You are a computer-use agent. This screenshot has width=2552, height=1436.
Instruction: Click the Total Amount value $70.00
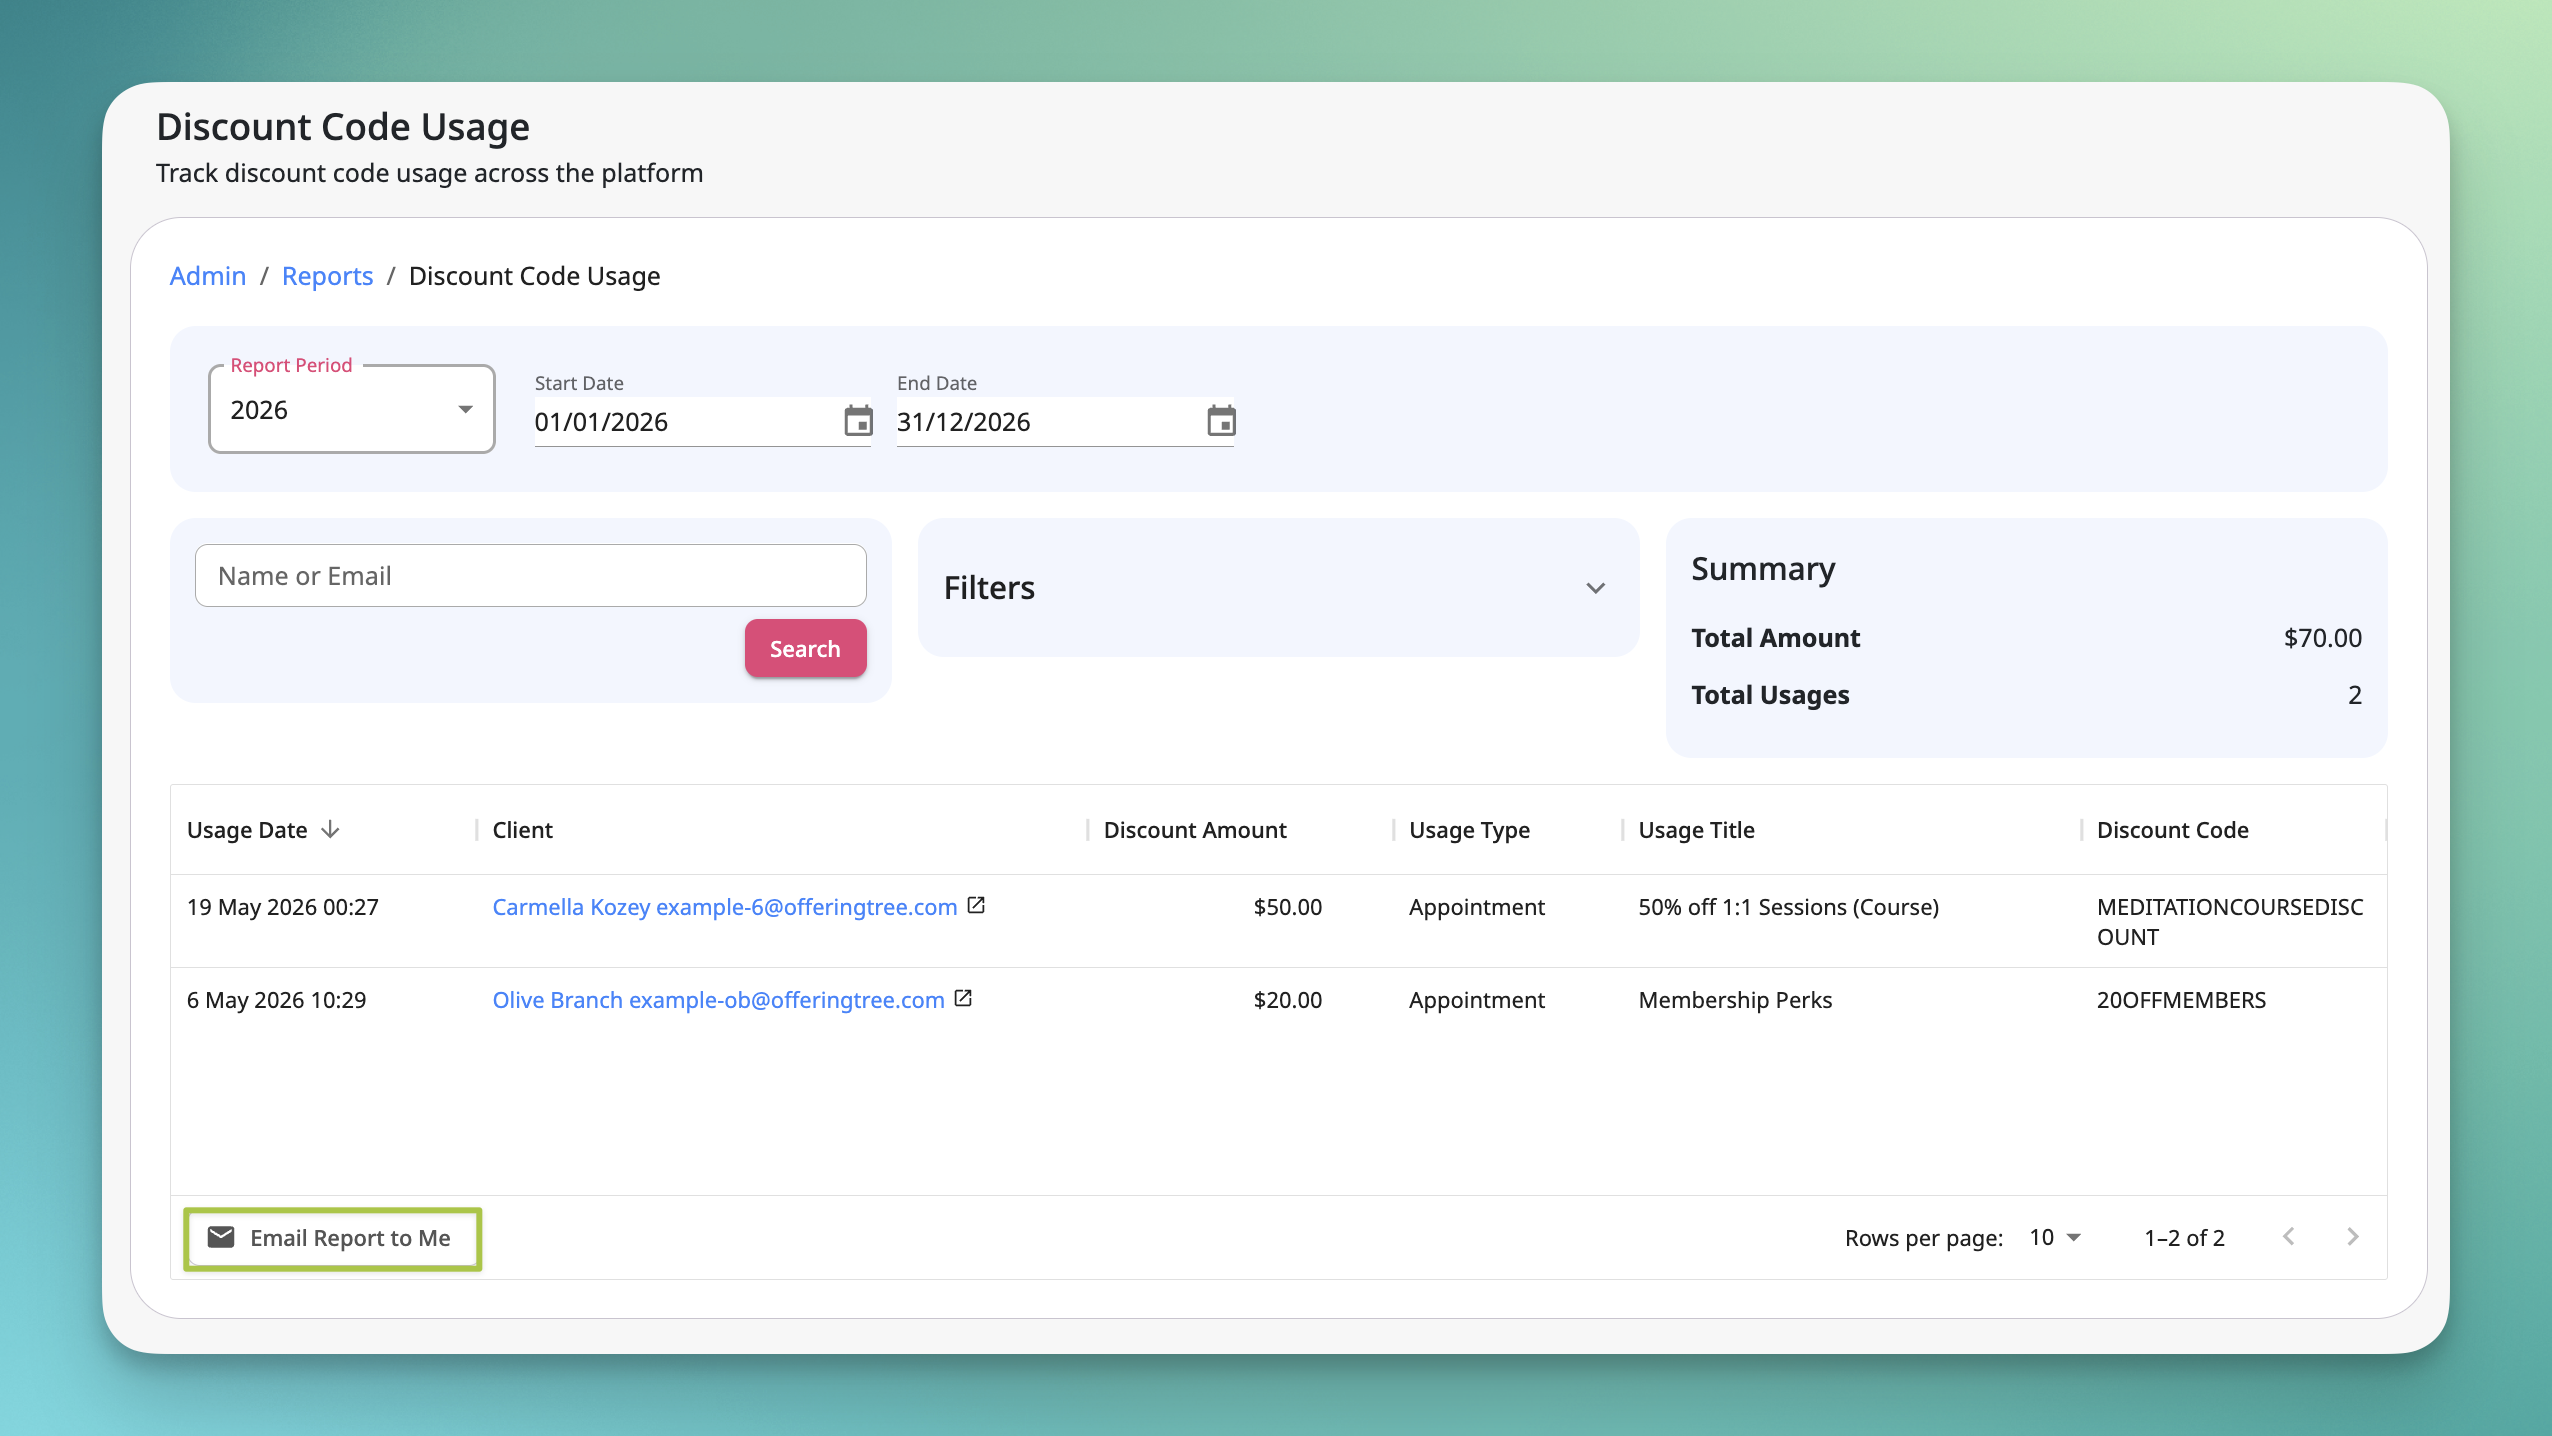point(2322,638)
